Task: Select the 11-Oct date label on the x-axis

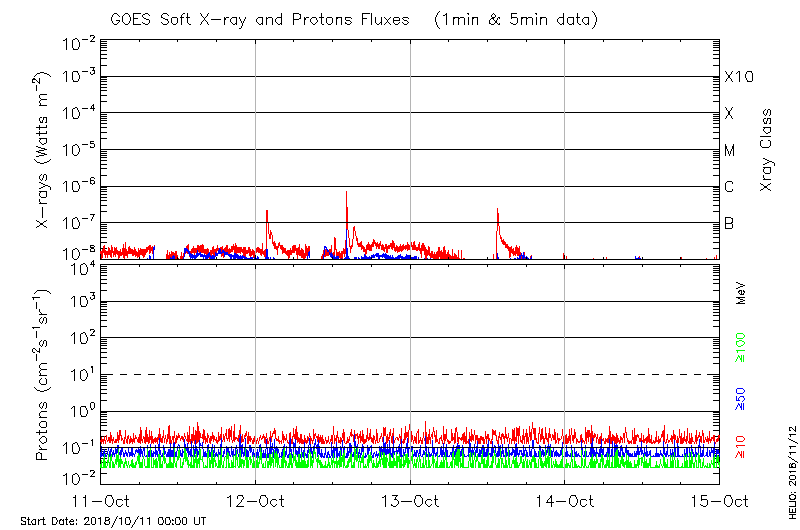Action: [101, 502]
